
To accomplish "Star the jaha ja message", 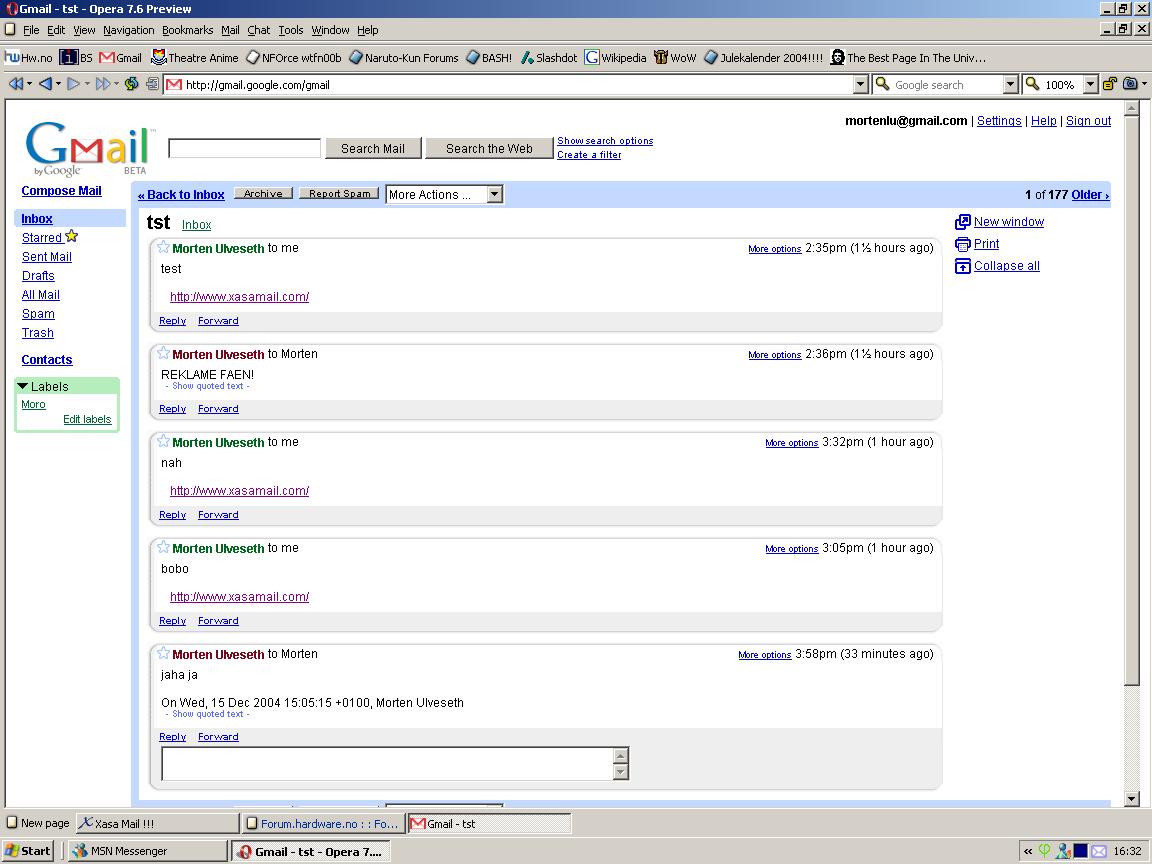I will 163,652.
